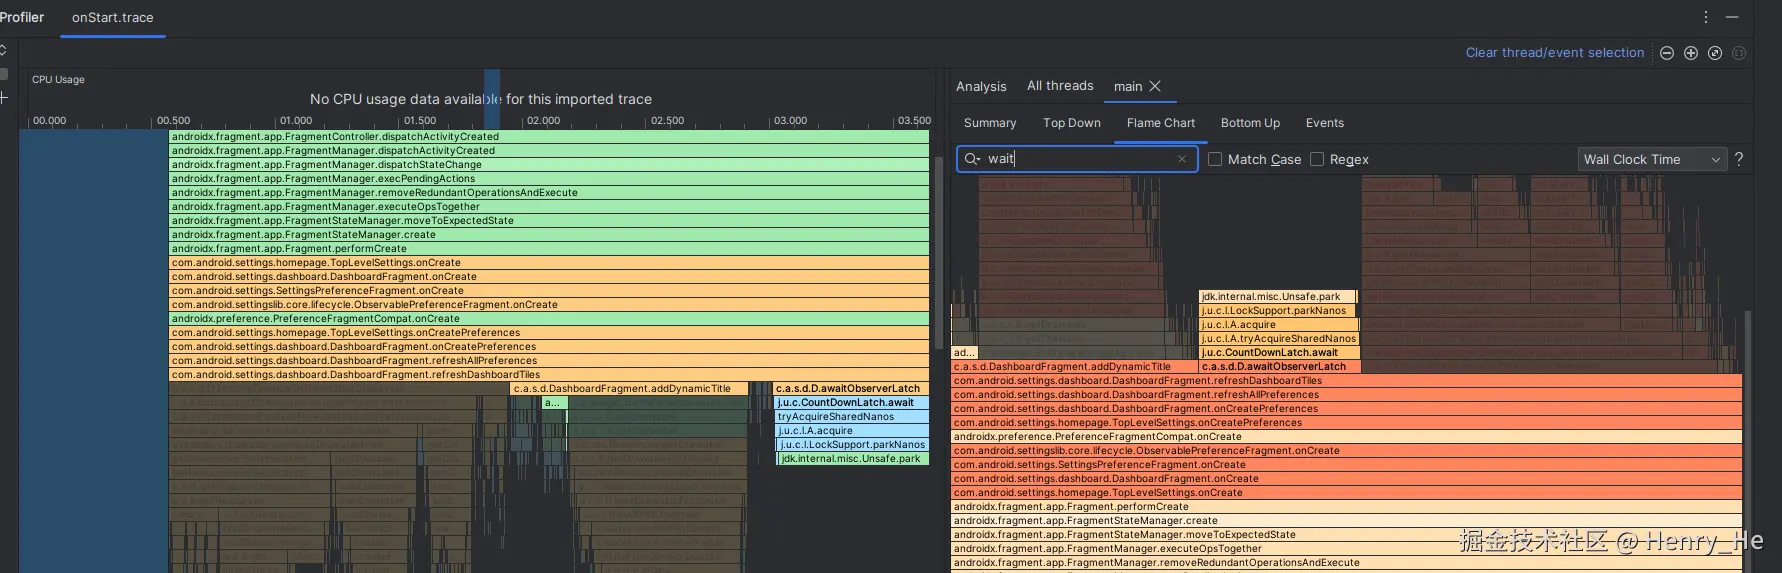Screen dimensions: 1782x573
Task: Select DashboardFragment.refreshDashboardTiles bar in call chart
Action: 549,375
